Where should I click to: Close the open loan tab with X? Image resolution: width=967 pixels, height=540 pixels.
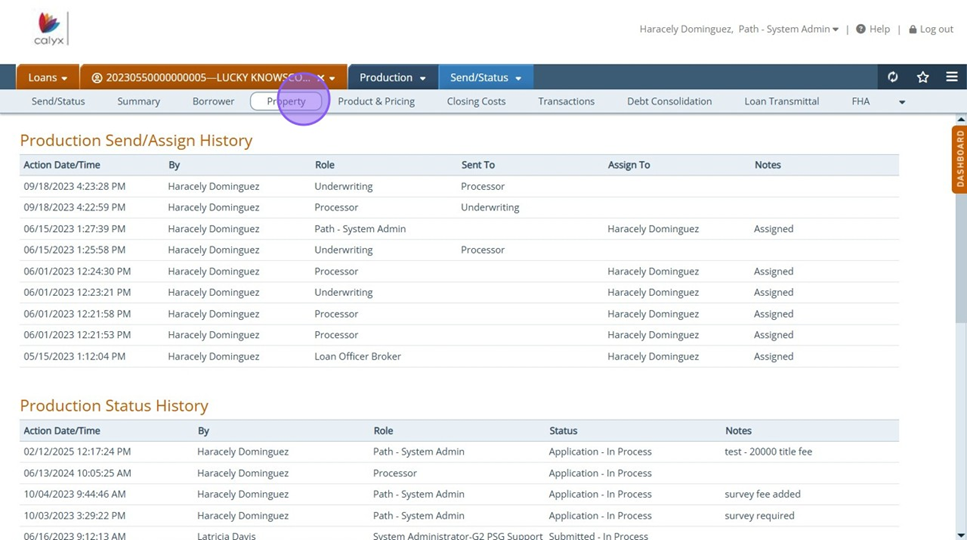pos(320,78)
